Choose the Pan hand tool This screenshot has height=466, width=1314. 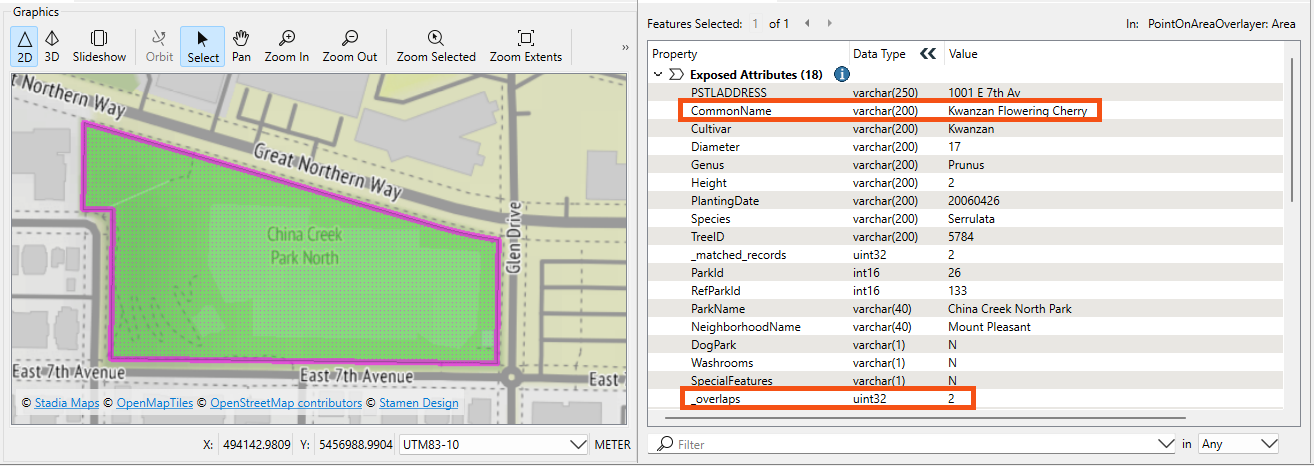tap(241, 46)
